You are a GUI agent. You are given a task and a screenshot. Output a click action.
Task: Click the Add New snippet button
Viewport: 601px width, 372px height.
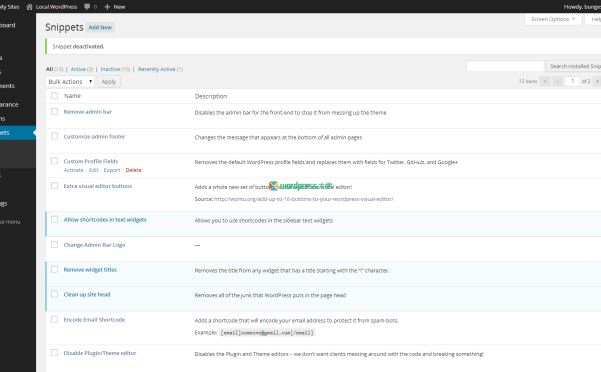100,28
